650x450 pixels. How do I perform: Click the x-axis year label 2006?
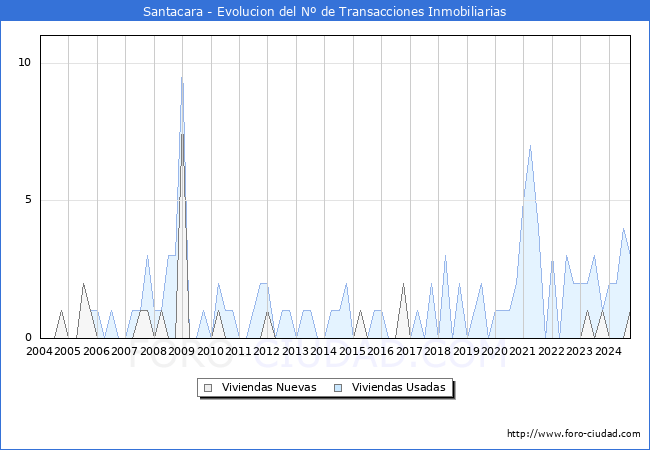(x=96, y=351)
